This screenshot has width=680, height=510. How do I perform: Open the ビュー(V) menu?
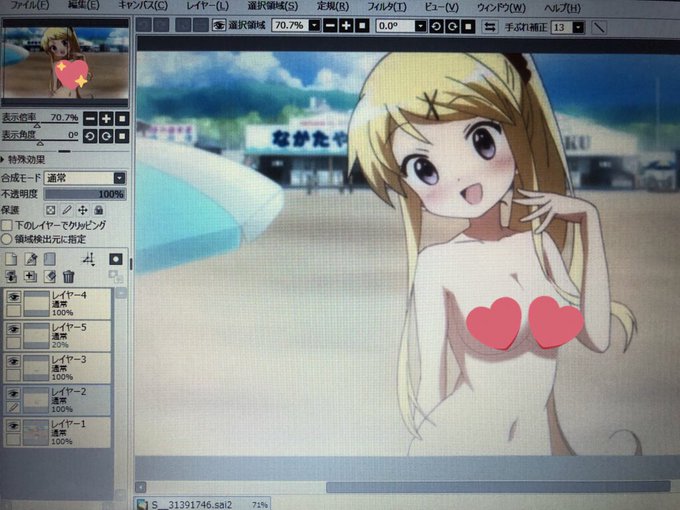click(x=441, y=7)
